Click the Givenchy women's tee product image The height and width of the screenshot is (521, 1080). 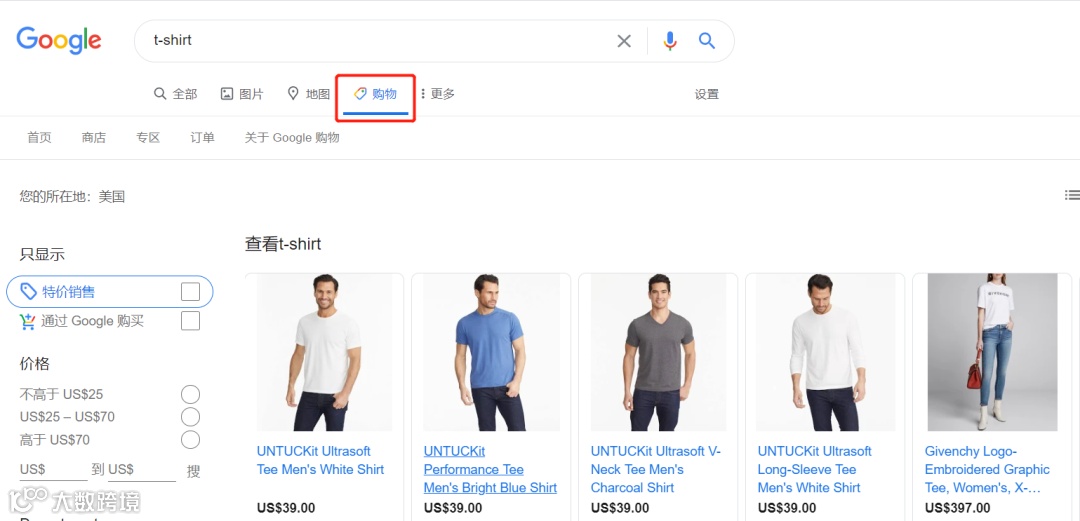(x=992, y=352)
